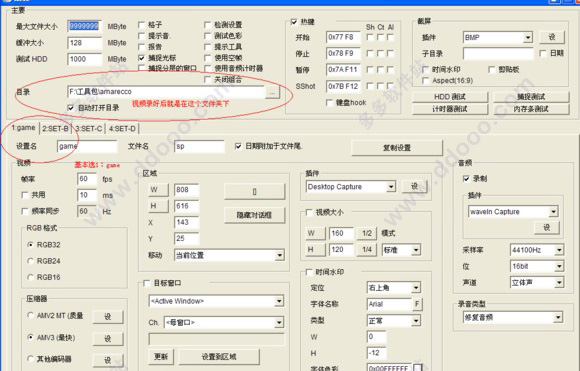Open the folder browse "..." button beside 目录

coord(272,93)
